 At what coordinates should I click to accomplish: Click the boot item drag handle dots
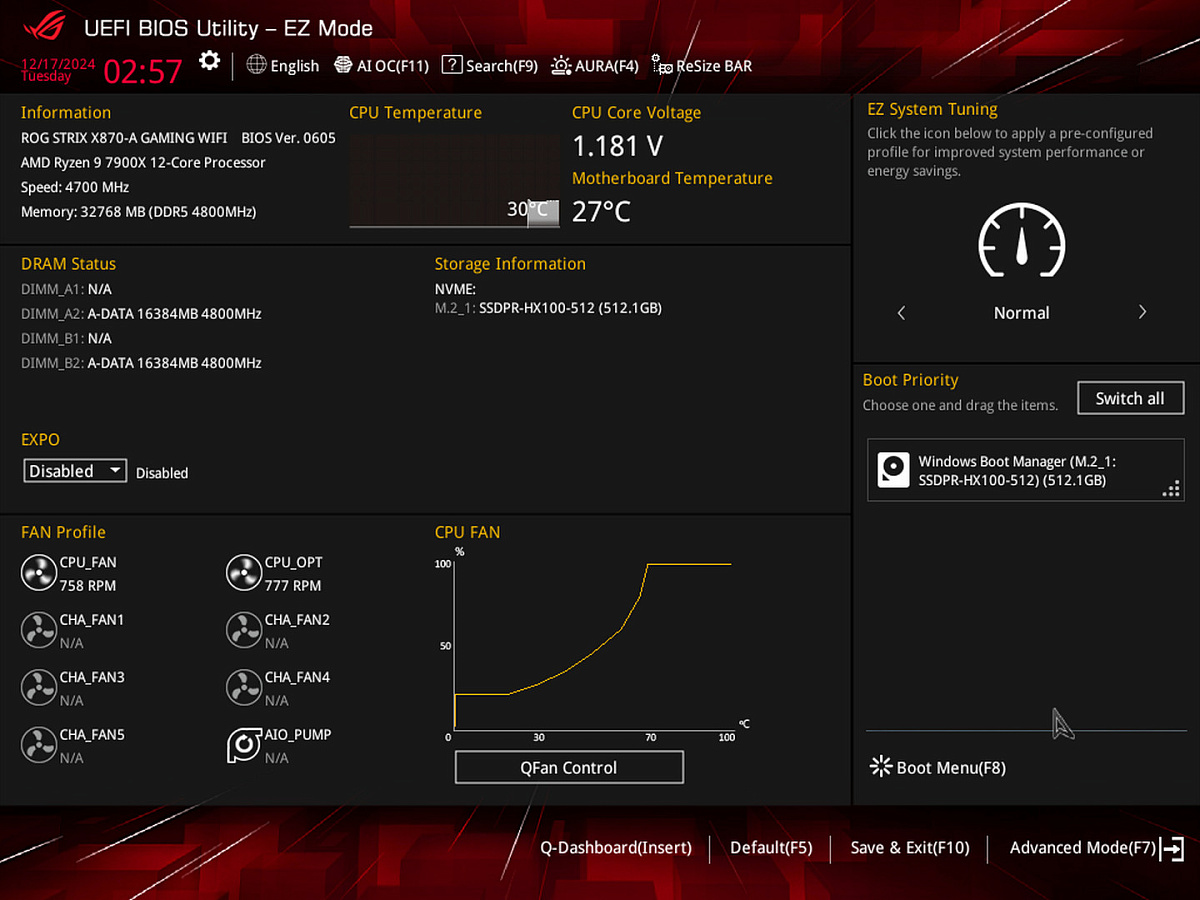tap(1171, 490)
